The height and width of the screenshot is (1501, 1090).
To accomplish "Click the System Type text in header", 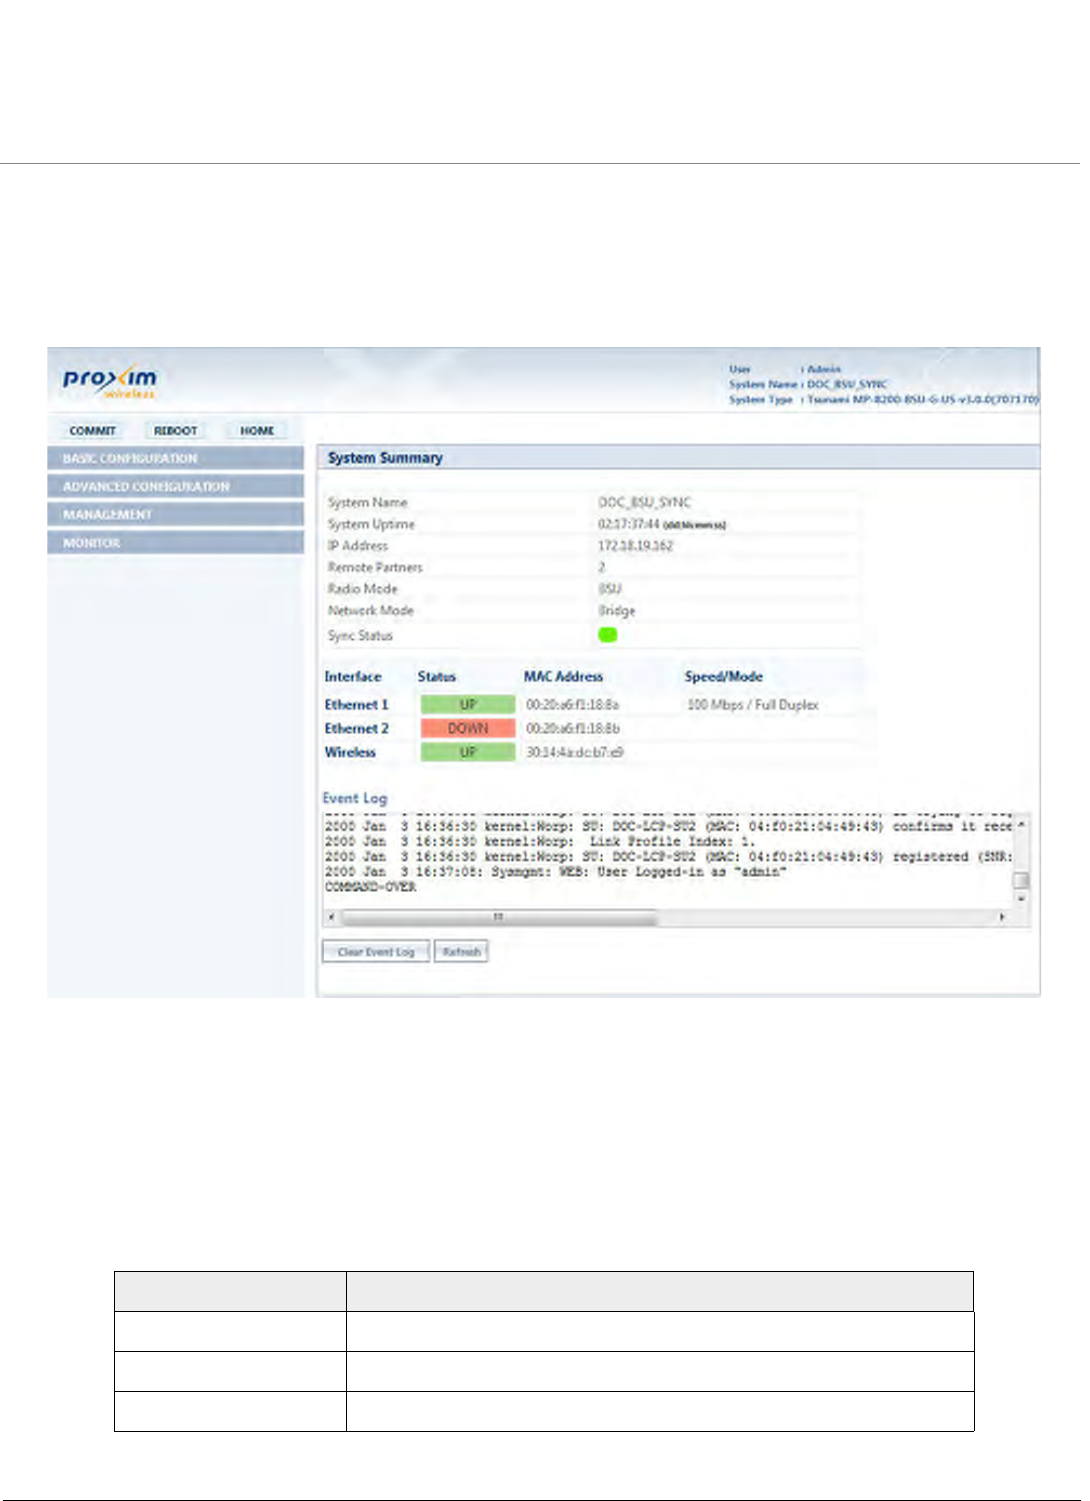I will [884, 400].
